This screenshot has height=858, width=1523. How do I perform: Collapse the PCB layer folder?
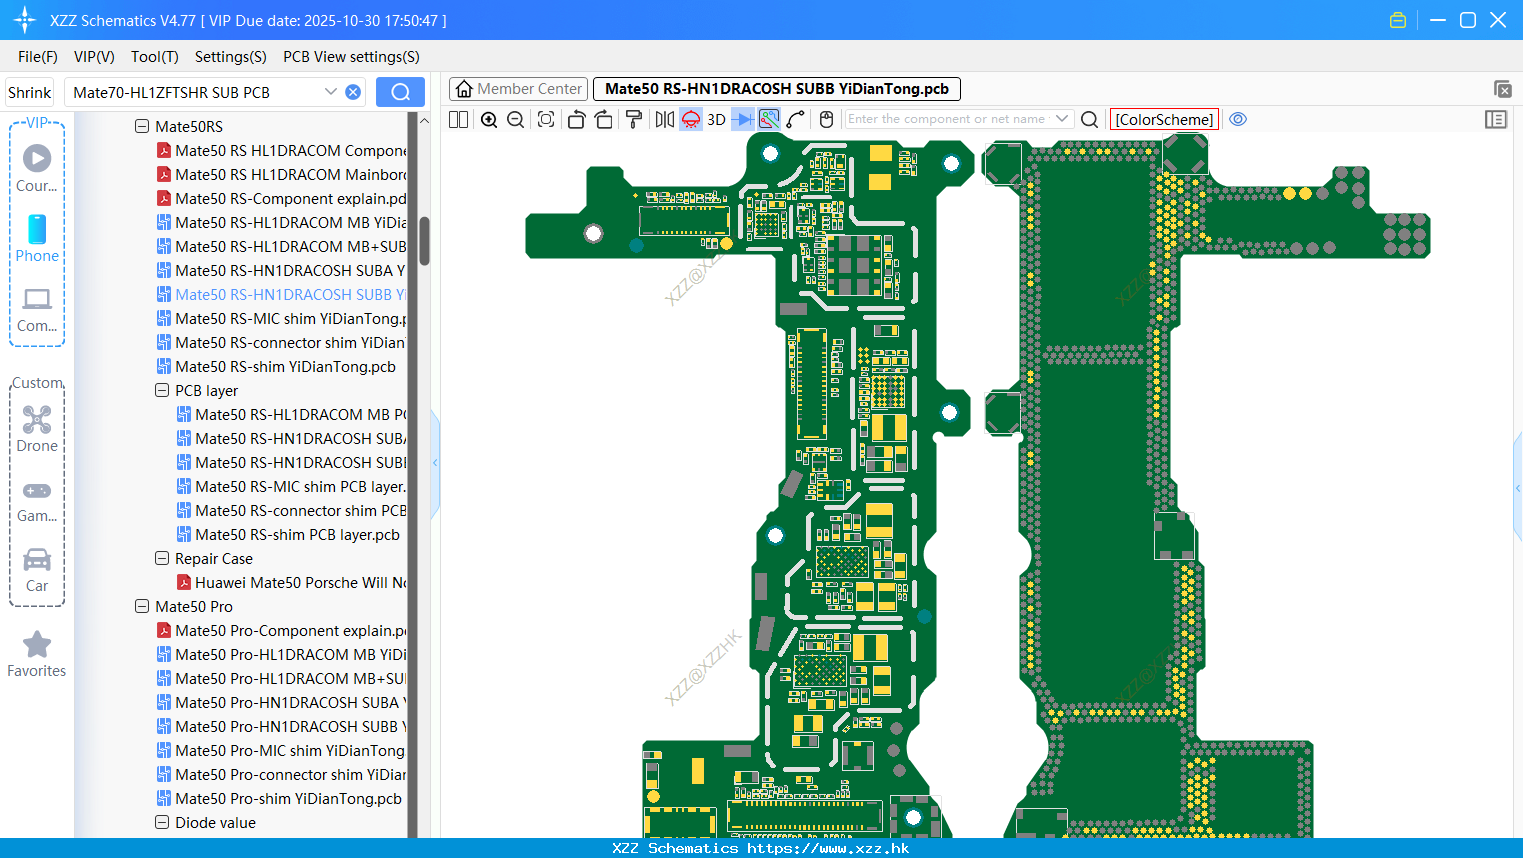(x=162, y=390)
